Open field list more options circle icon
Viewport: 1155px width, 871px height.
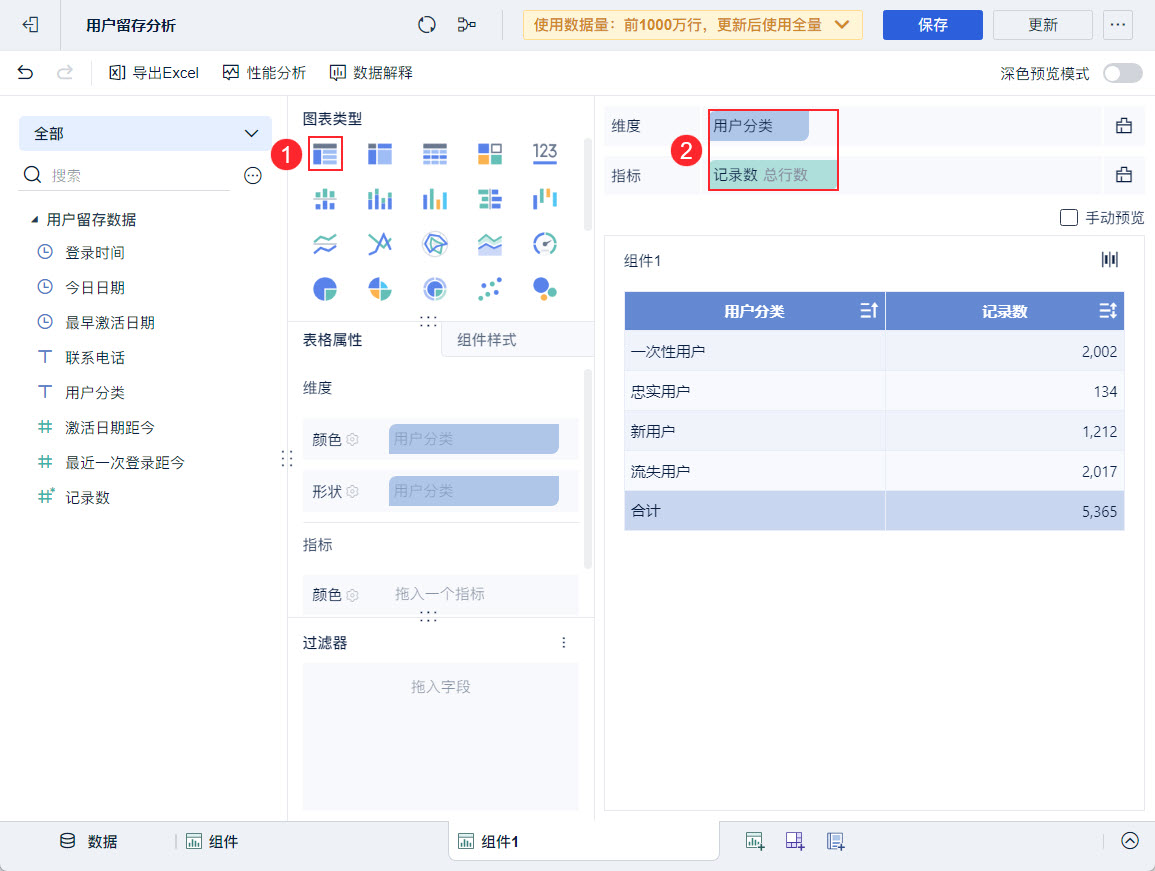[253, 175]
